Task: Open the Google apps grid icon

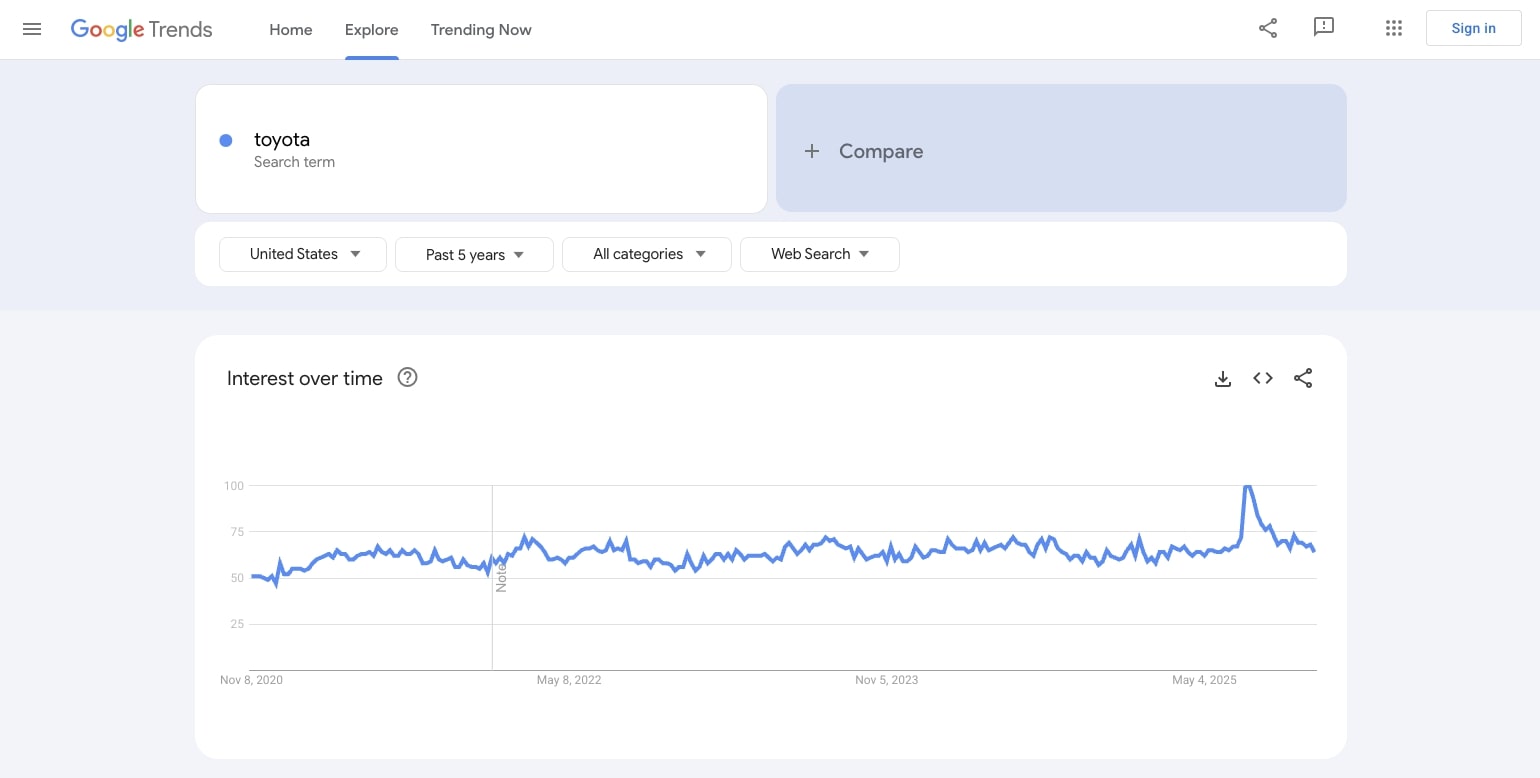Action: click(x=1393, y=28)
